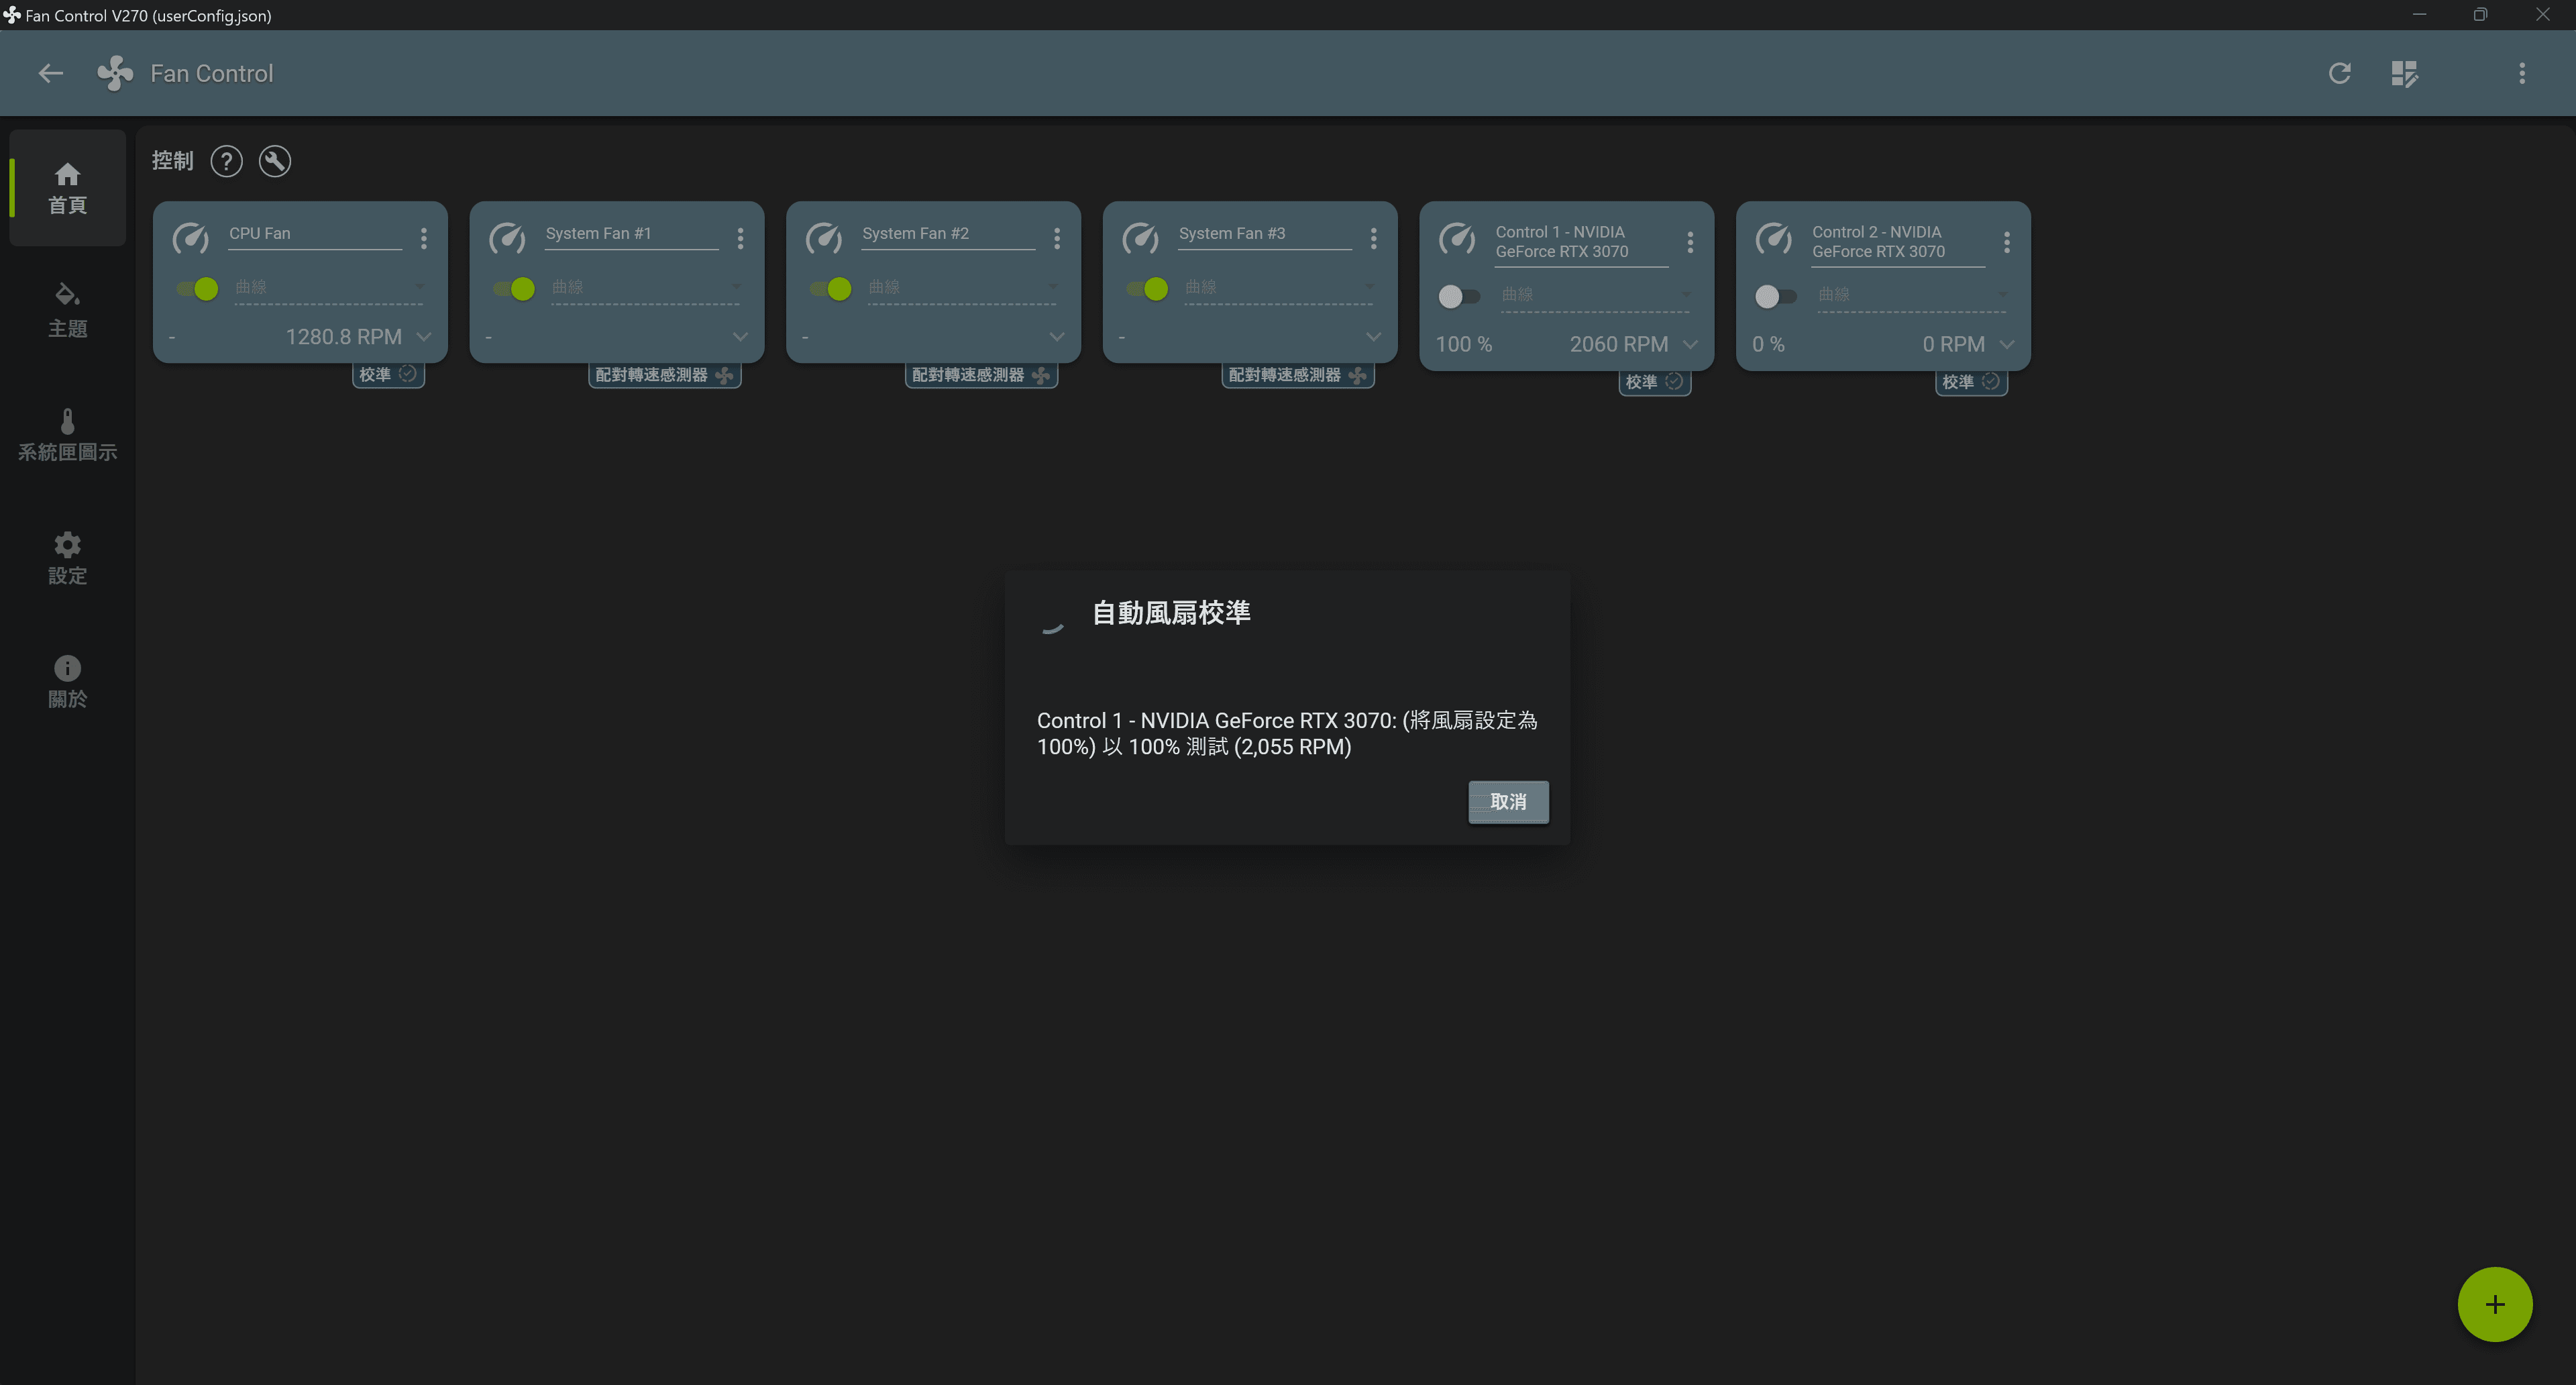Go to the 首頁 home tab
2576x1385 pixels.
(x=68, y=188)
